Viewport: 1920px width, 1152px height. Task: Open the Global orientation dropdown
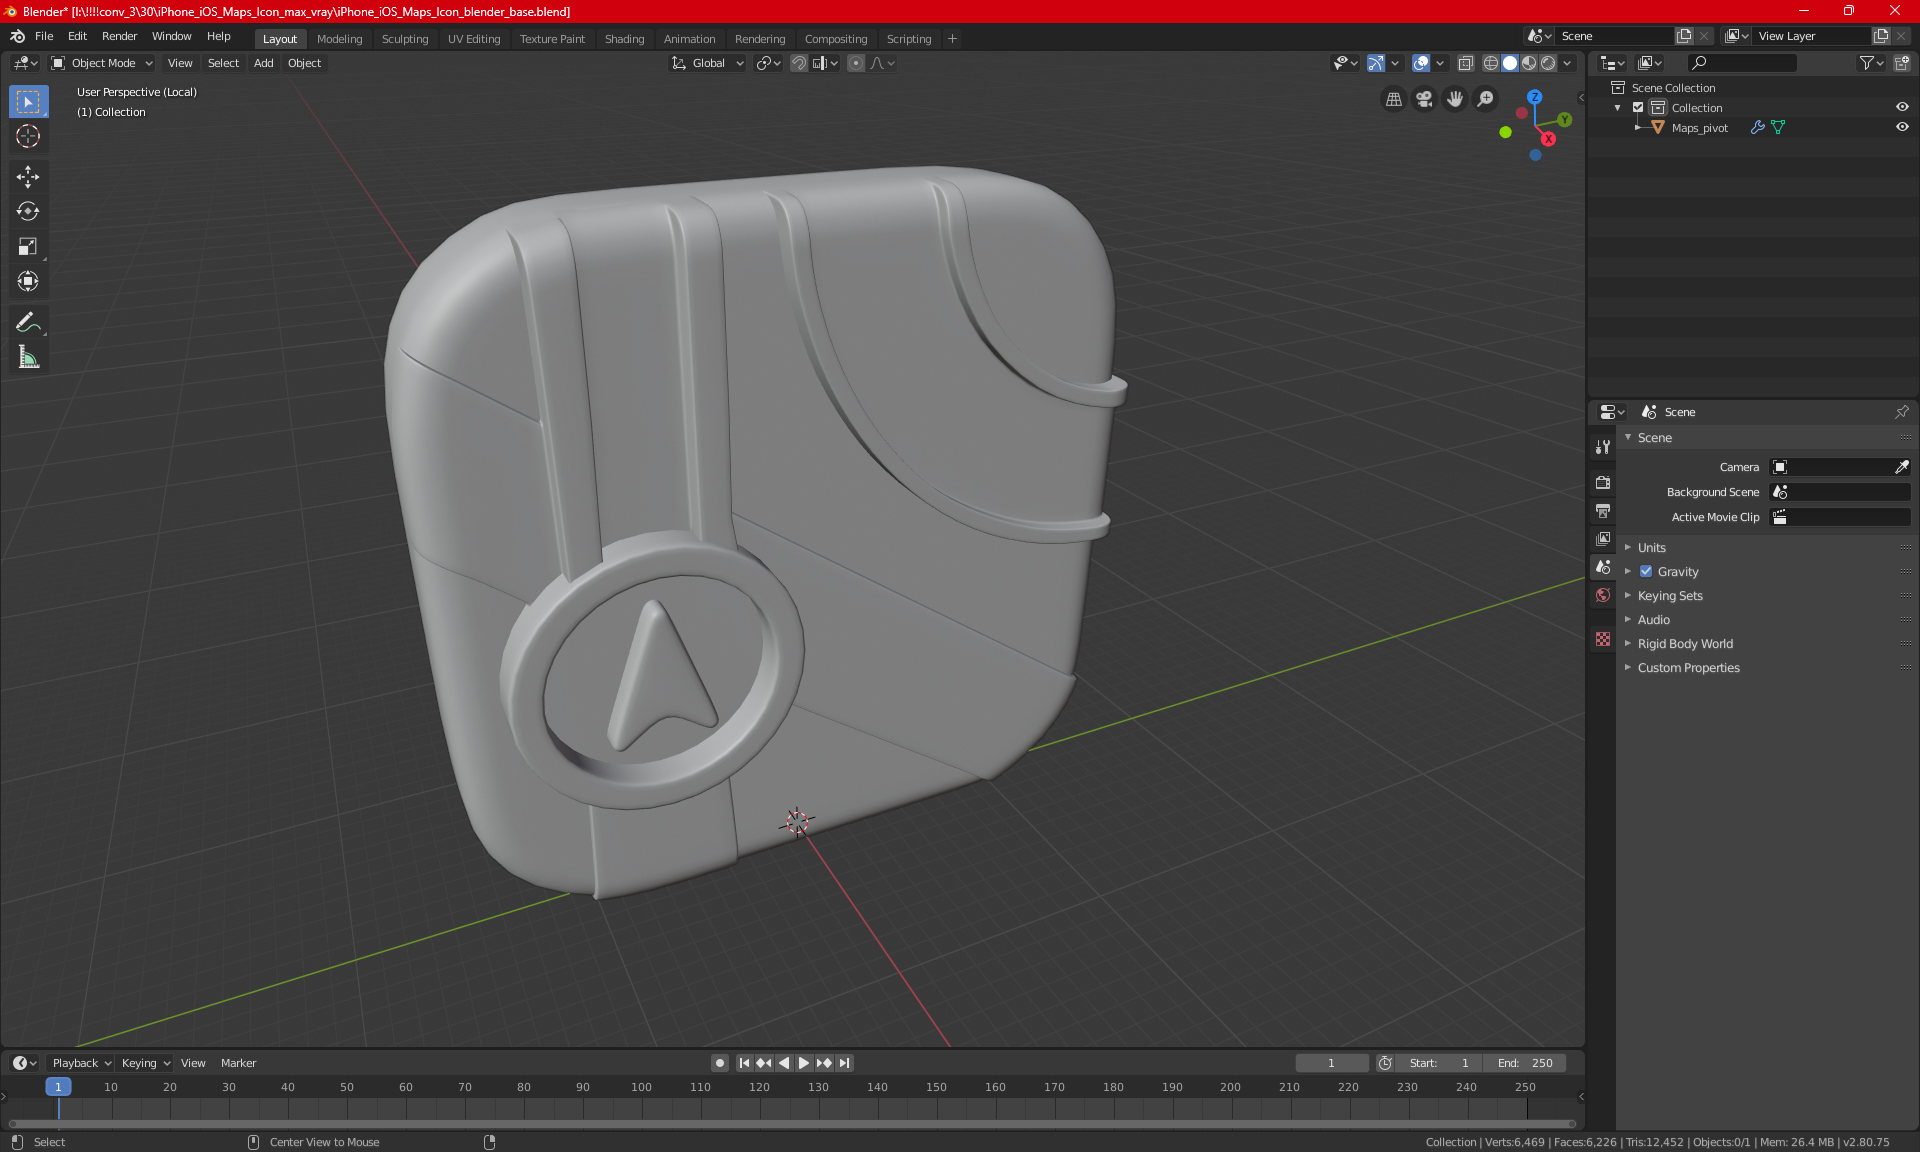tap(707, 63)
